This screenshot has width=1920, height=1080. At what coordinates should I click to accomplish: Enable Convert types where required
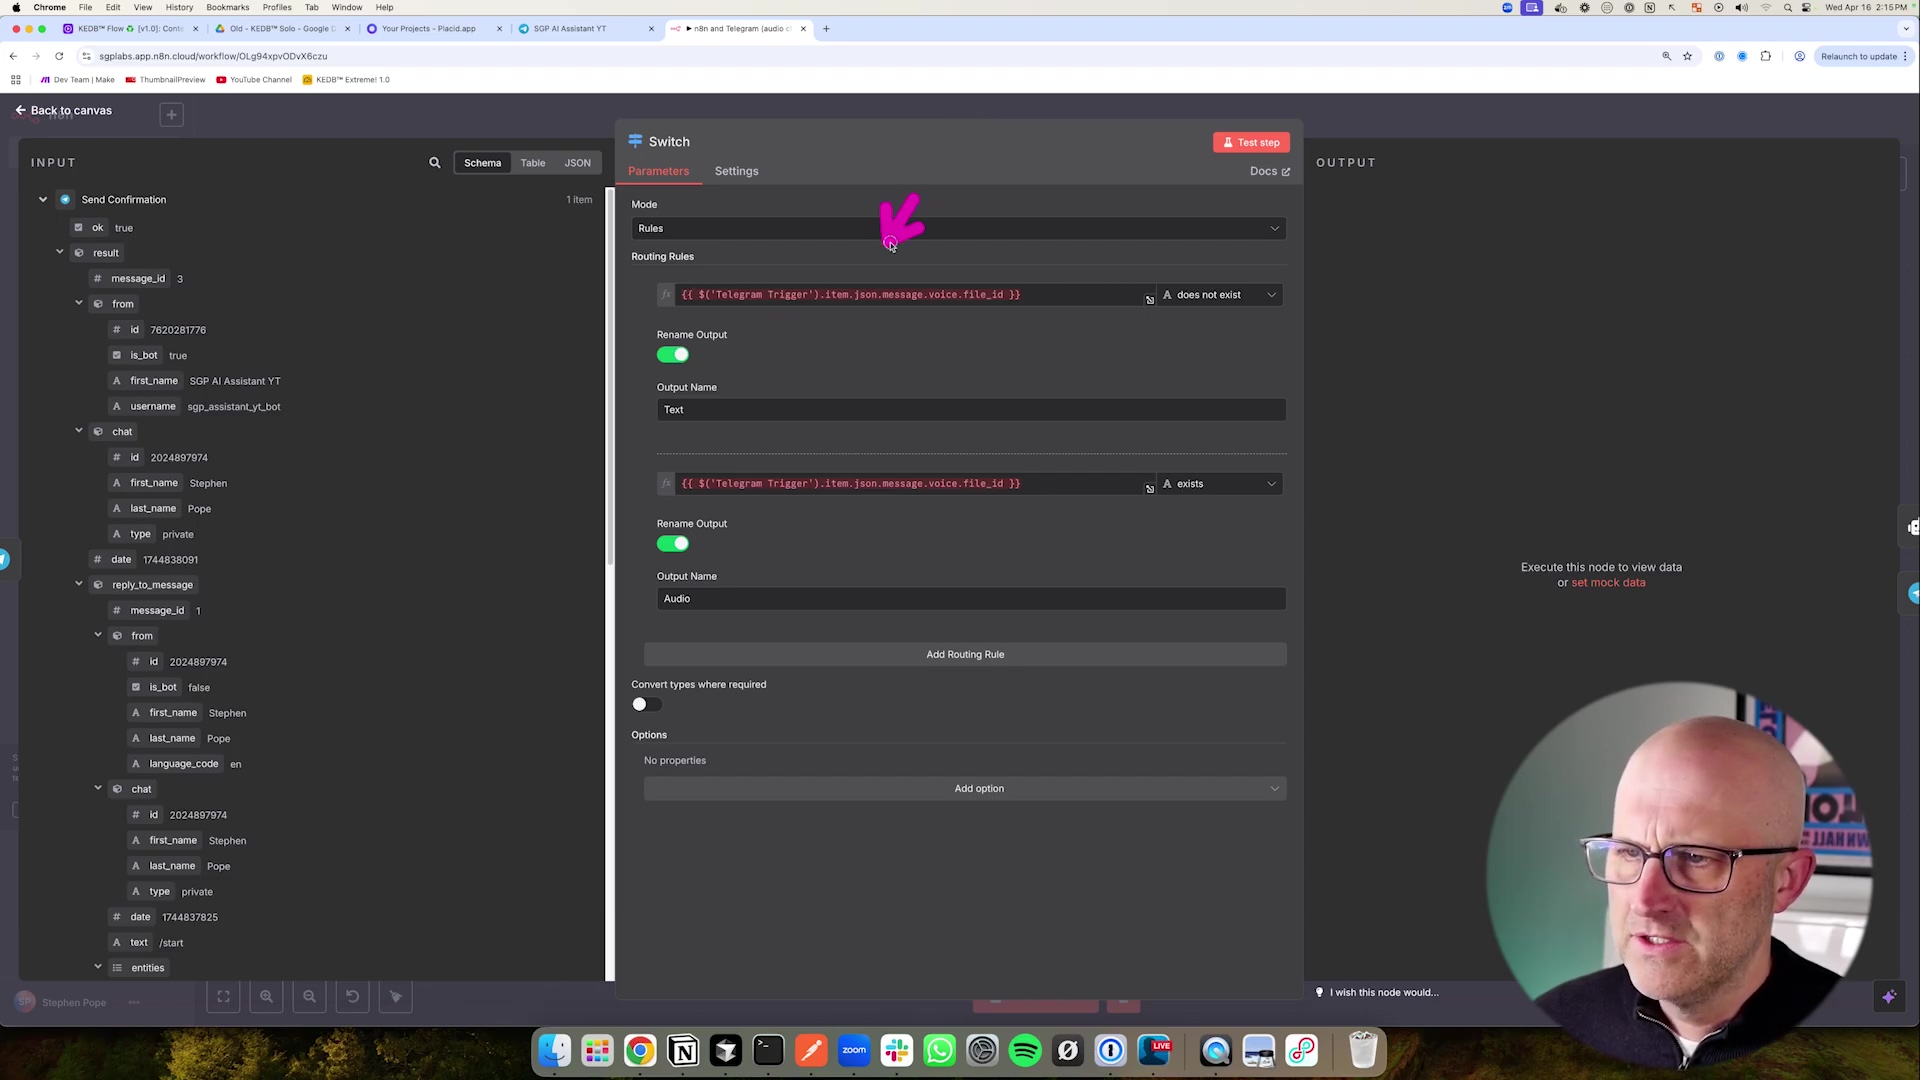645,704
